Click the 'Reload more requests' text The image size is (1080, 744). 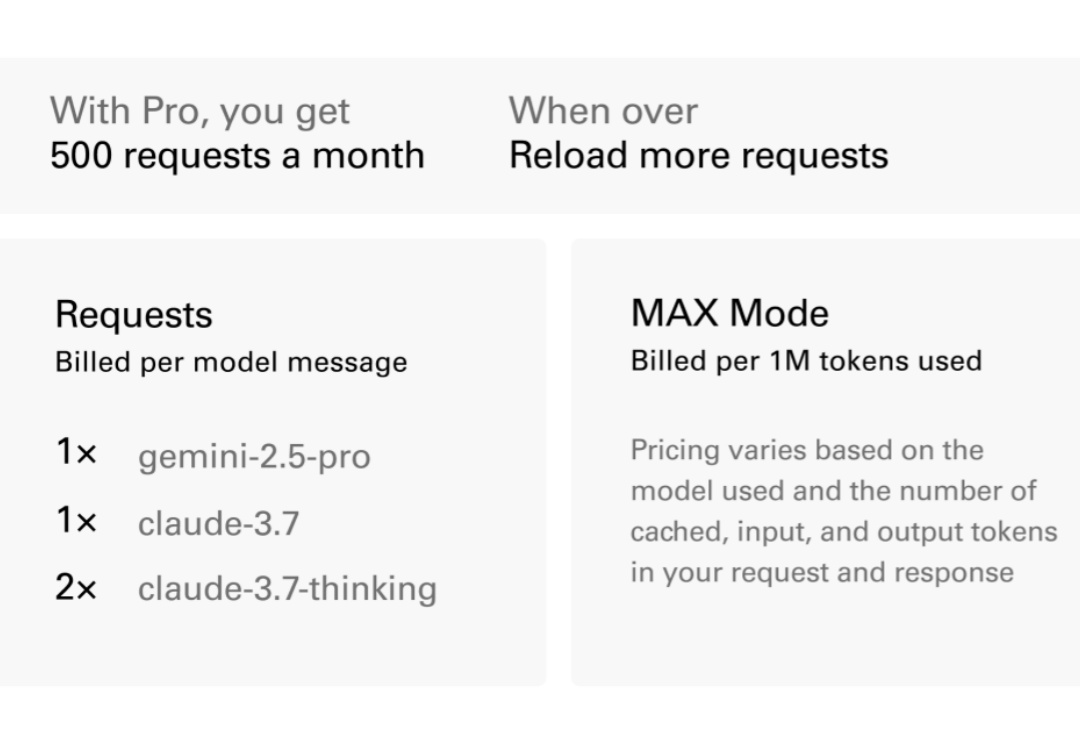click(x=698, y=156)
